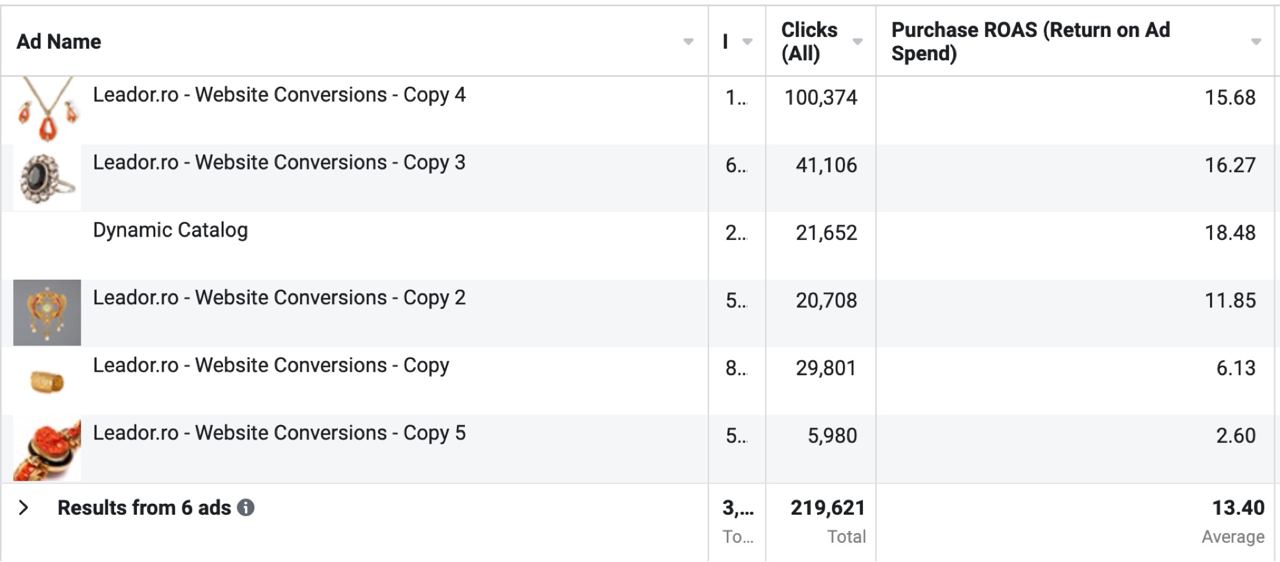Open the truncated 'I' column dropdown arrow

click(x=747, y=42)
